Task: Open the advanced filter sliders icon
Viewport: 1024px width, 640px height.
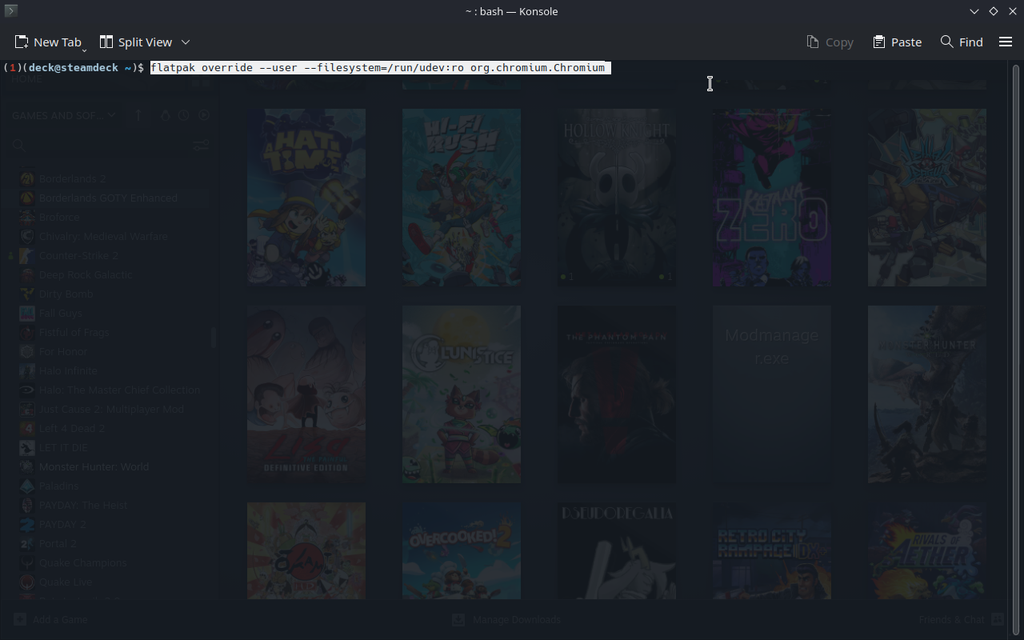Action: pyautogui.click(x=200, y=146)
